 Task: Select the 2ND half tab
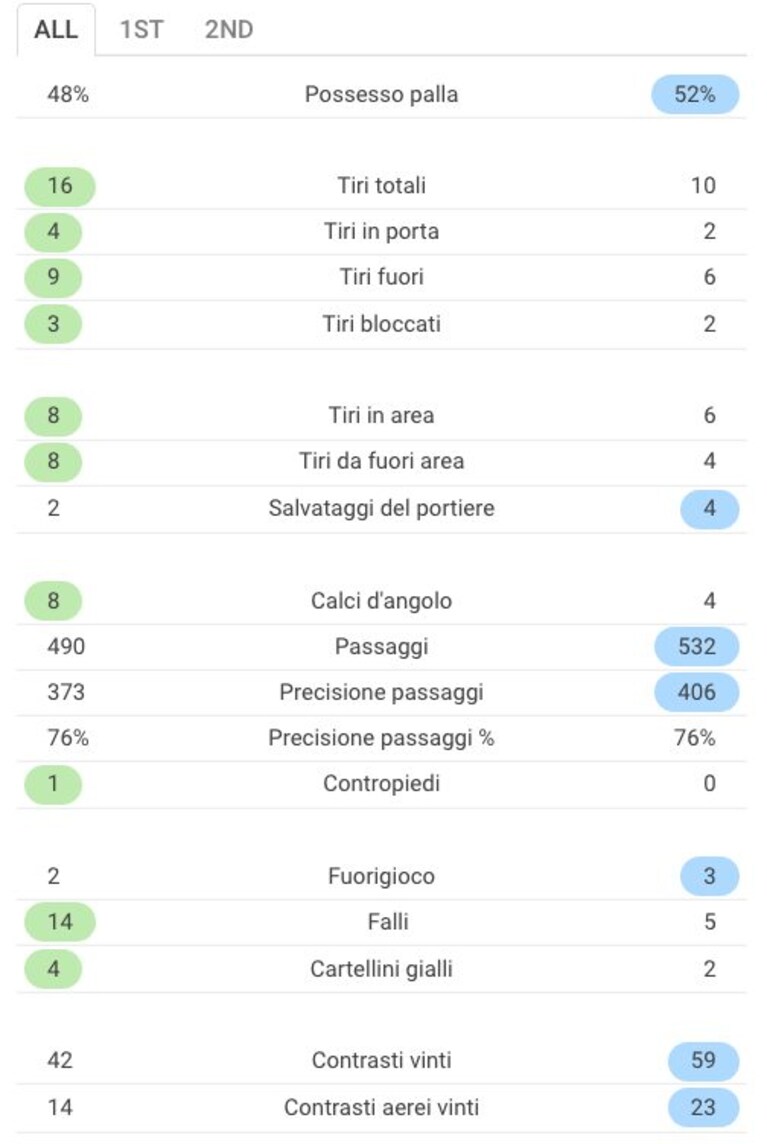pos(228,30)
